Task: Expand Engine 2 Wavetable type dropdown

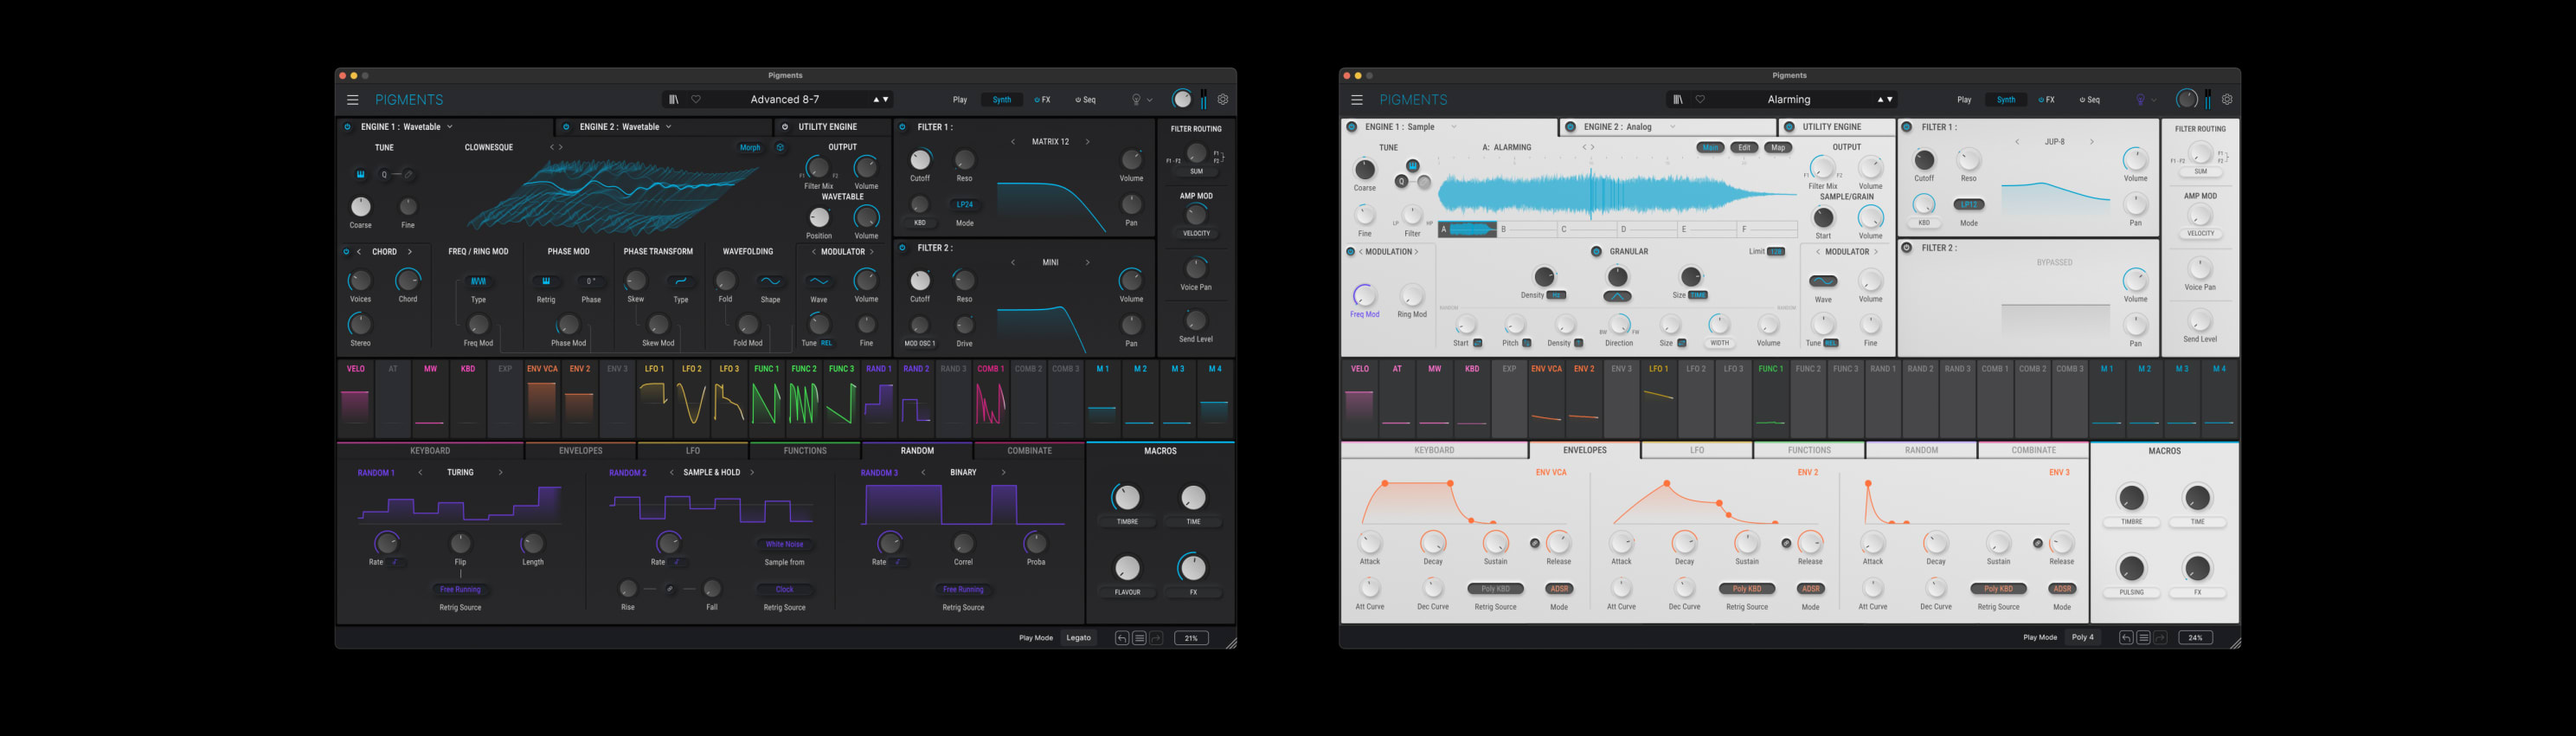Action: pos(669,127)
